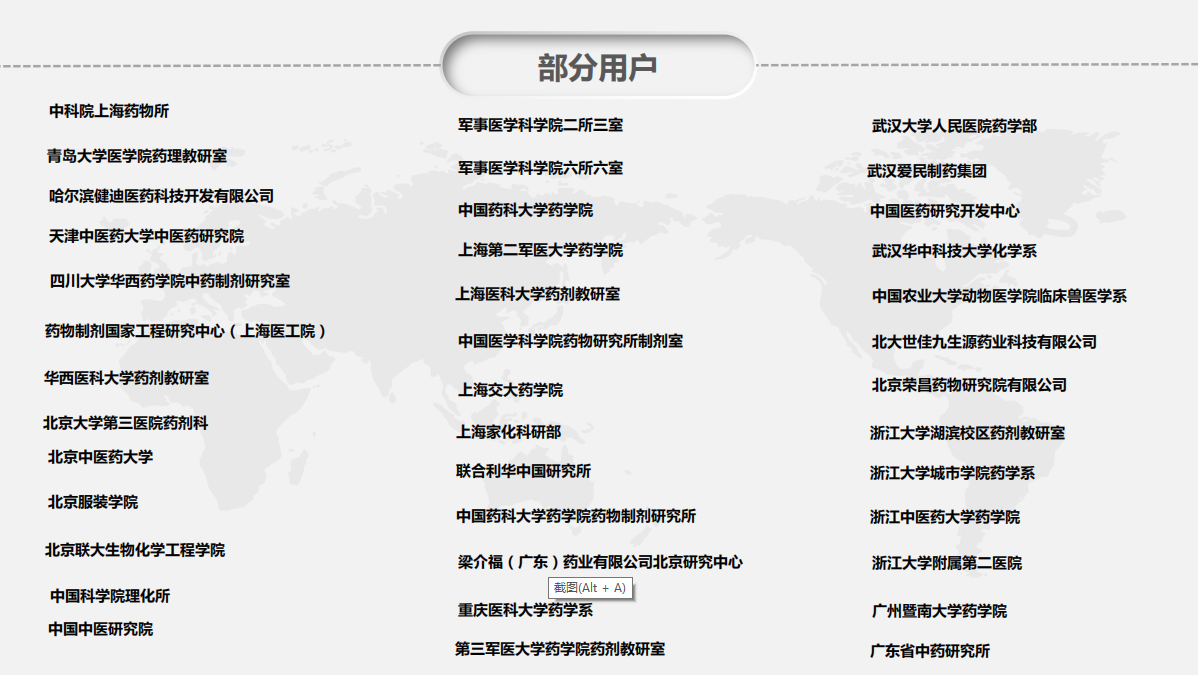Click the 截图(Alt + A) tooltip
This screenshot has height=677, width=1198.
coord(590,588)
